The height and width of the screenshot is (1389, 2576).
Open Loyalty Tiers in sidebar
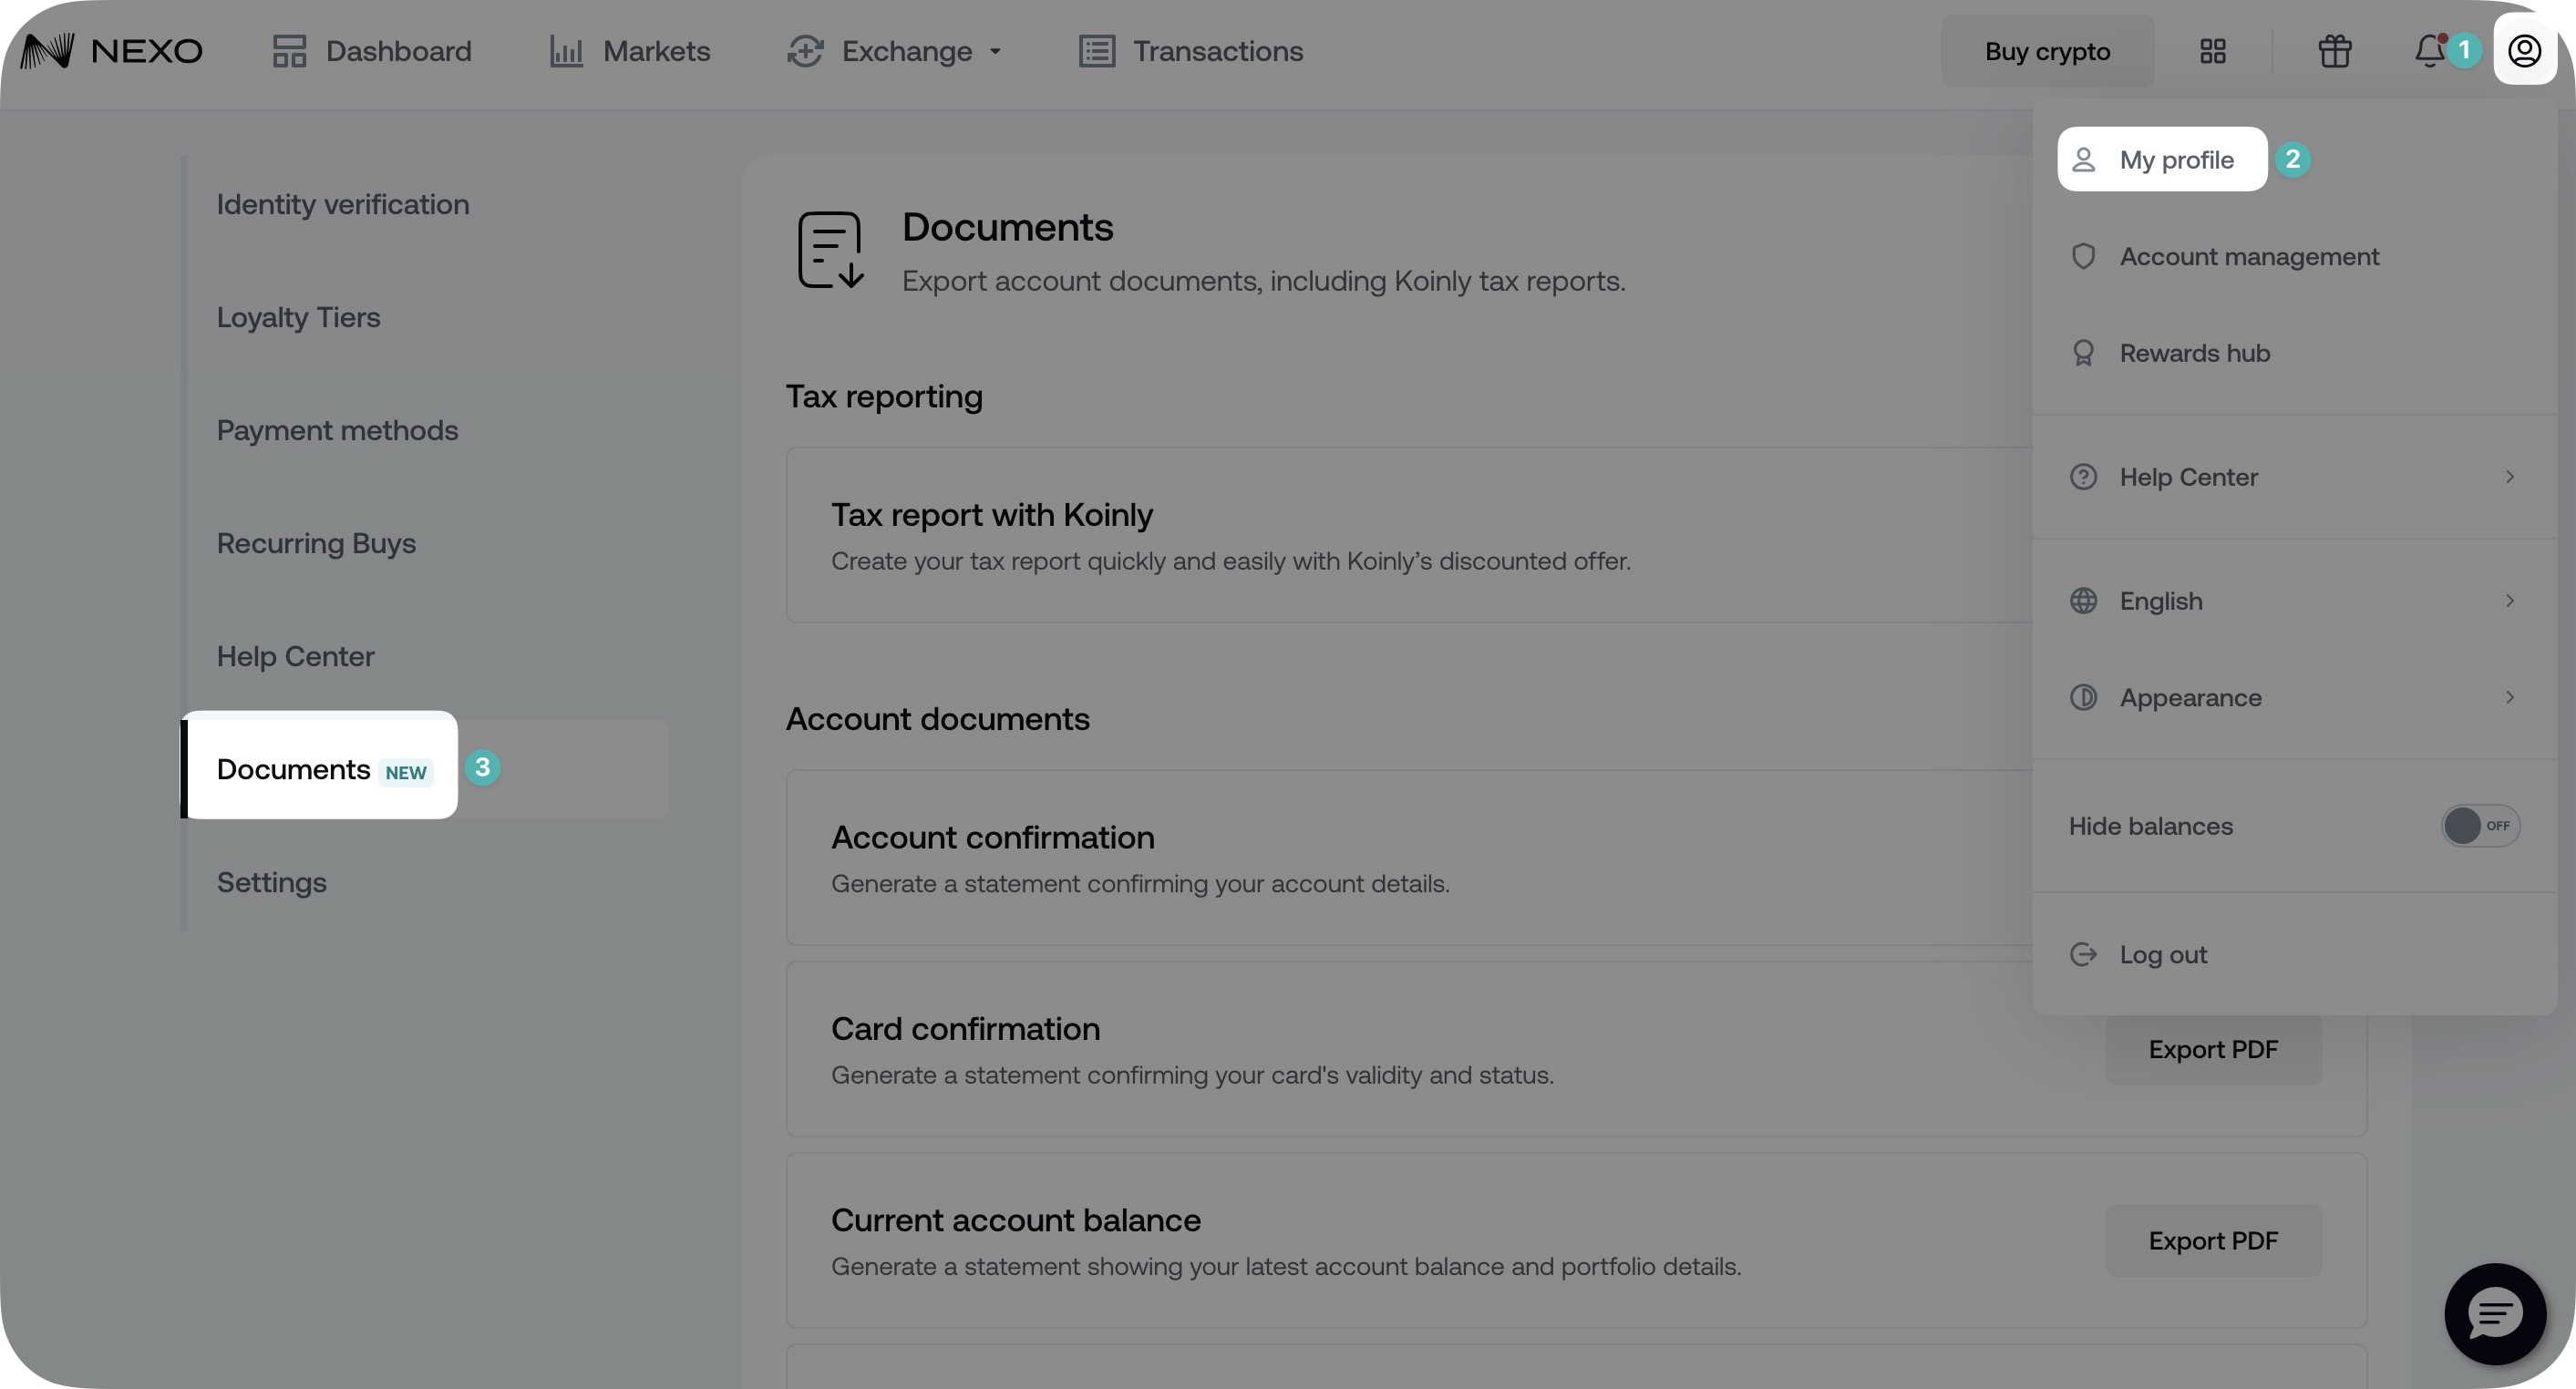click(x=299, y=318)
